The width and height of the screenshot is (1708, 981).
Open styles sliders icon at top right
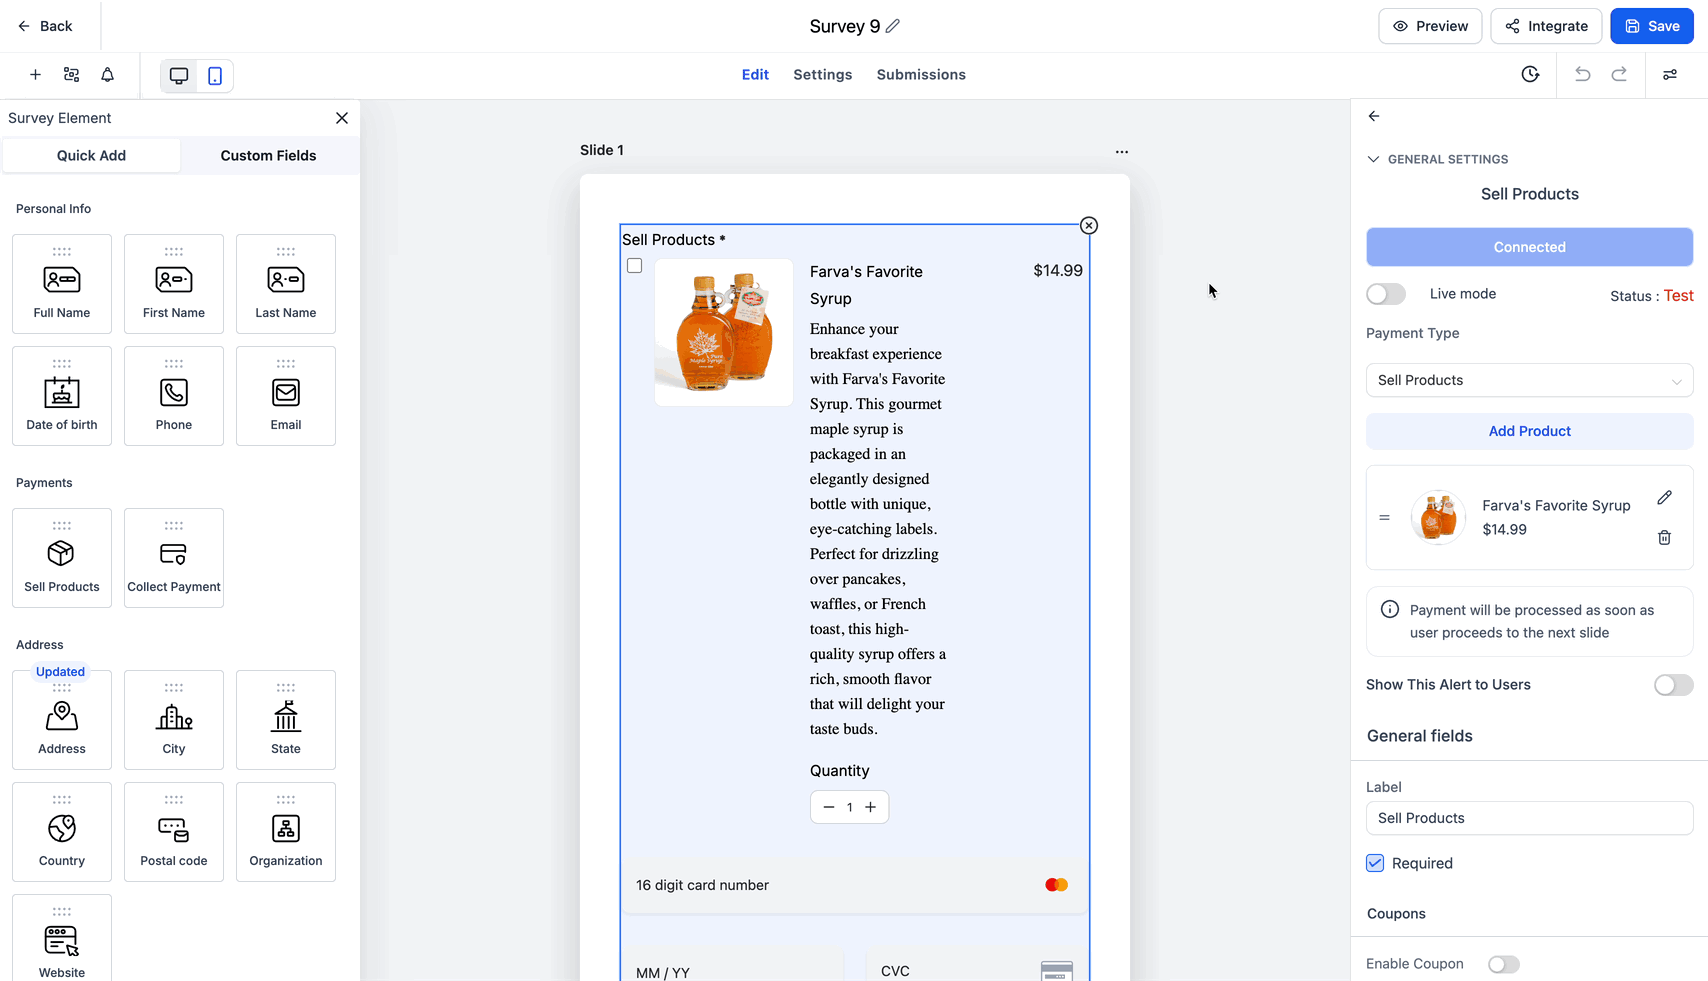(1670, 74)
